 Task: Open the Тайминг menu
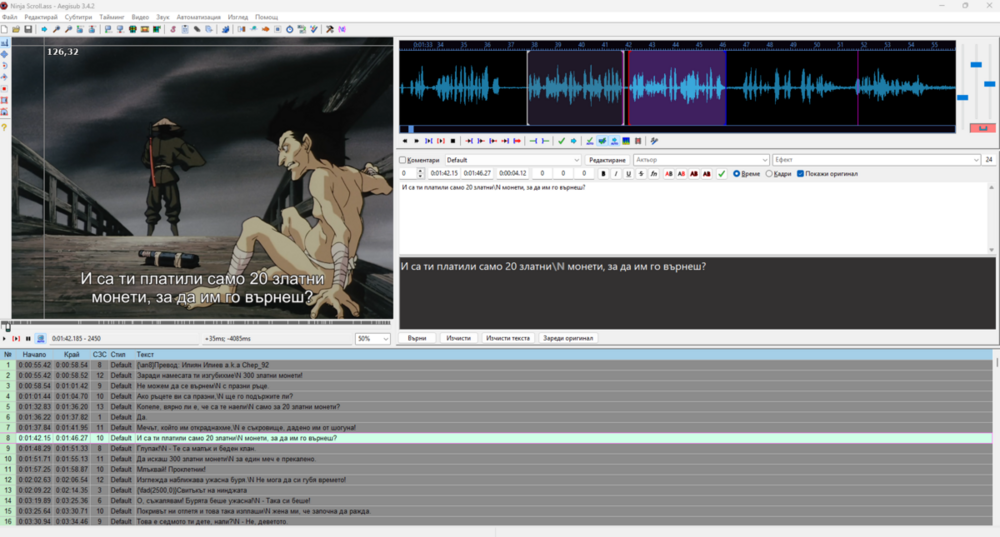pyautogui.click(x=112, y=17)
